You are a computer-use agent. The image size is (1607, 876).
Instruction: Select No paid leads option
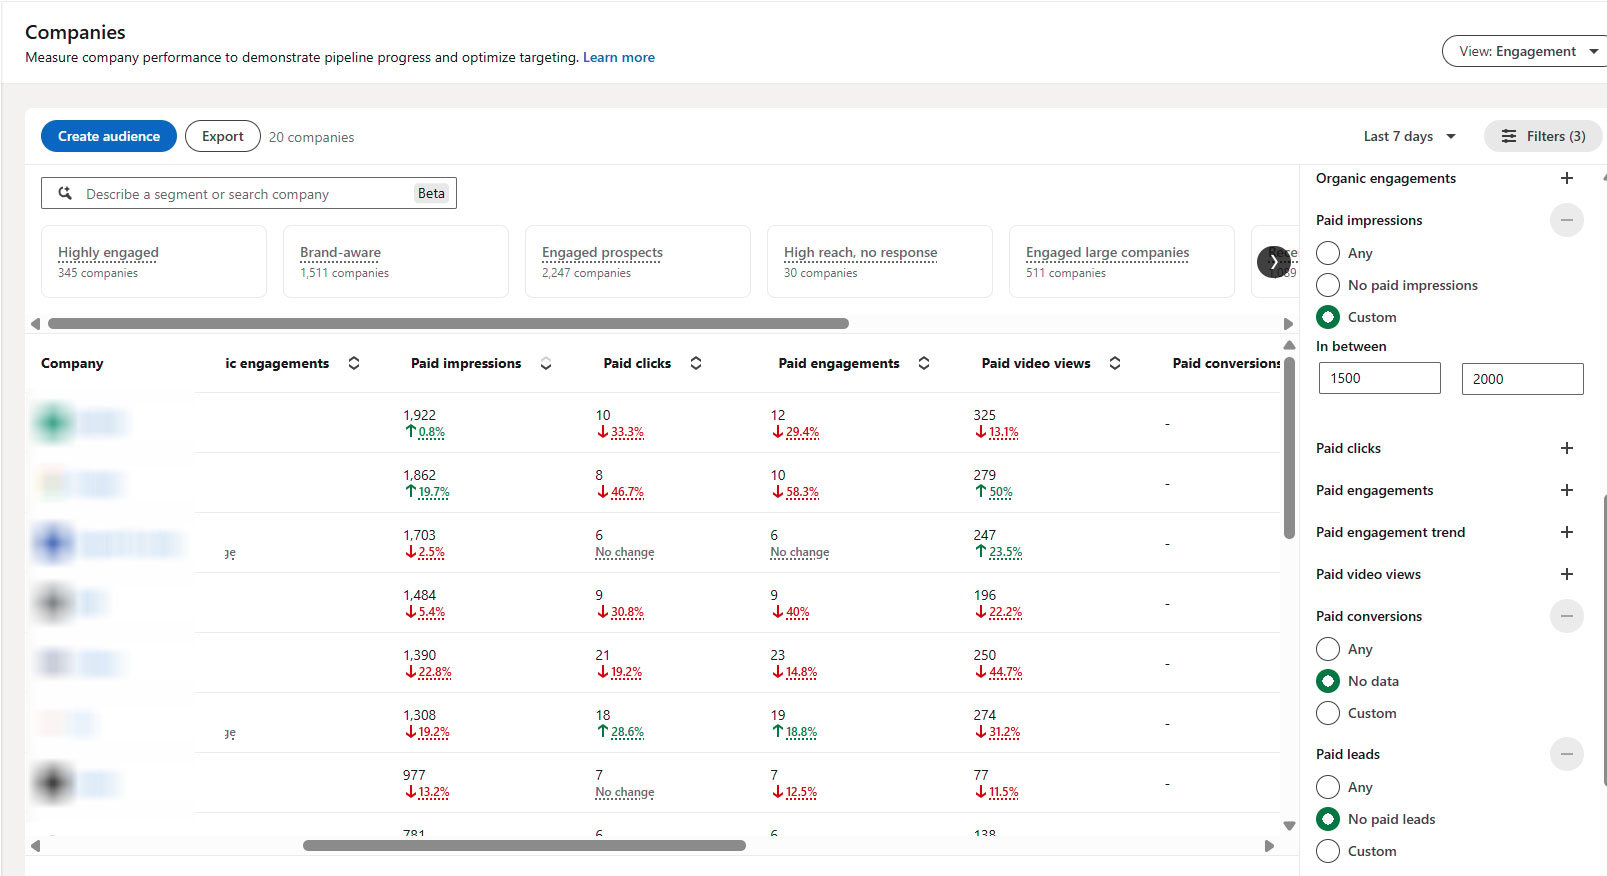1328,819
